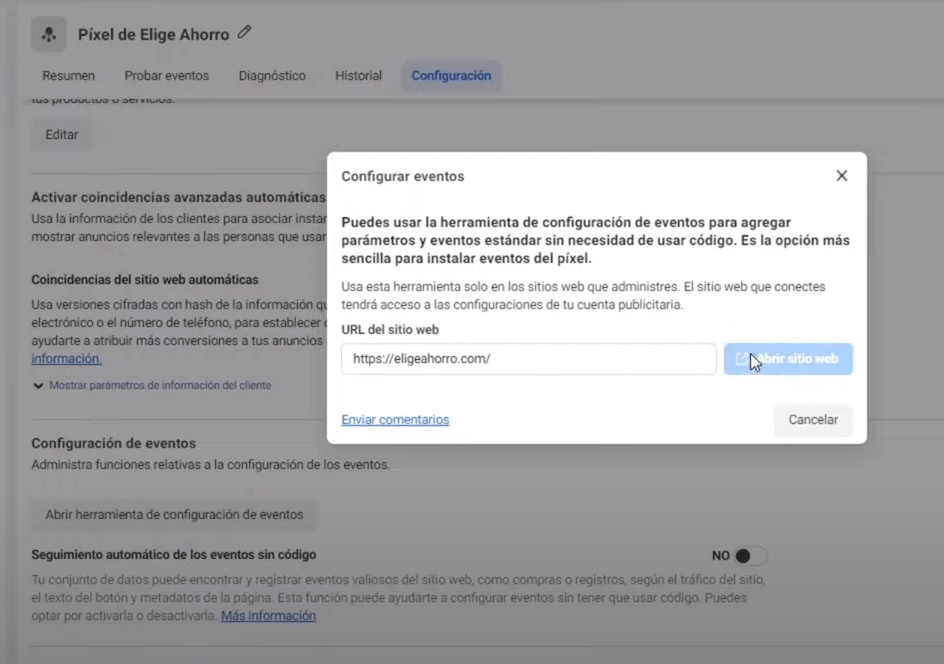The width and height of the screenshot is (944, 664).
Task: Click the Editar button
Action: click(x=61, y=135)
